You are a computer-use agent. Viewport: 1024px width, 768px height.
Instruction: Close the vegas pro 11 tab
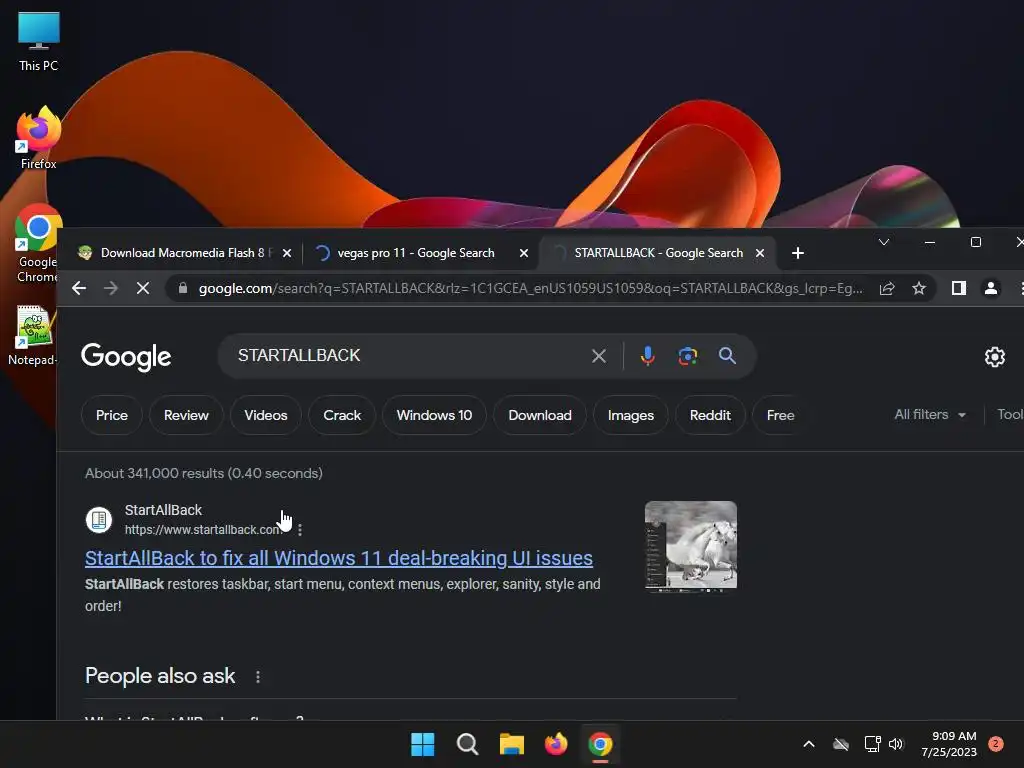(x=524, y=253)
